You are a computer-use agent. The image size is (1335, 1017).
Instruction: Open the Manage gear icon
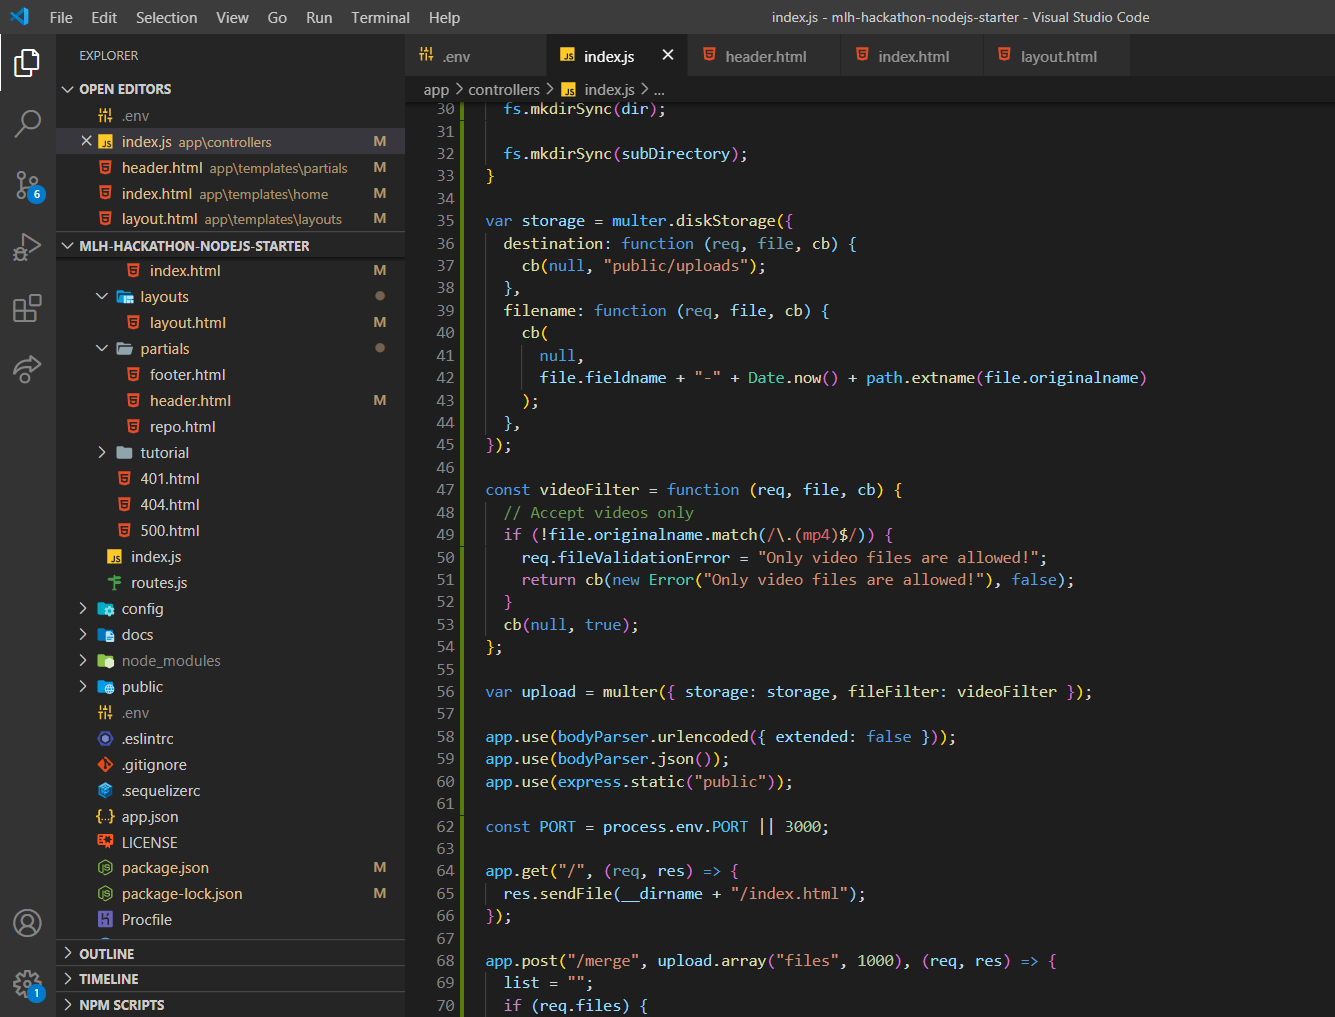coord(27,984)
